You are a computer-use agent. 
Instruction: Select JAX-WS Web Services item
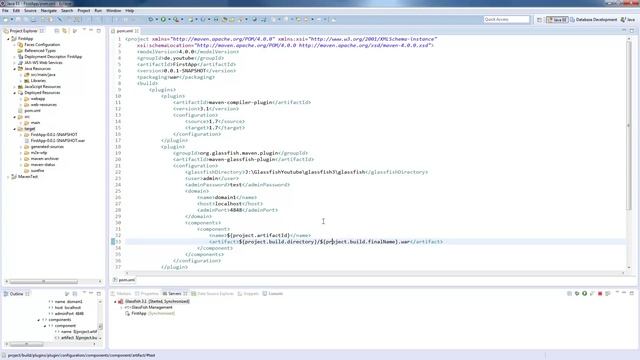tap(43, 63)
